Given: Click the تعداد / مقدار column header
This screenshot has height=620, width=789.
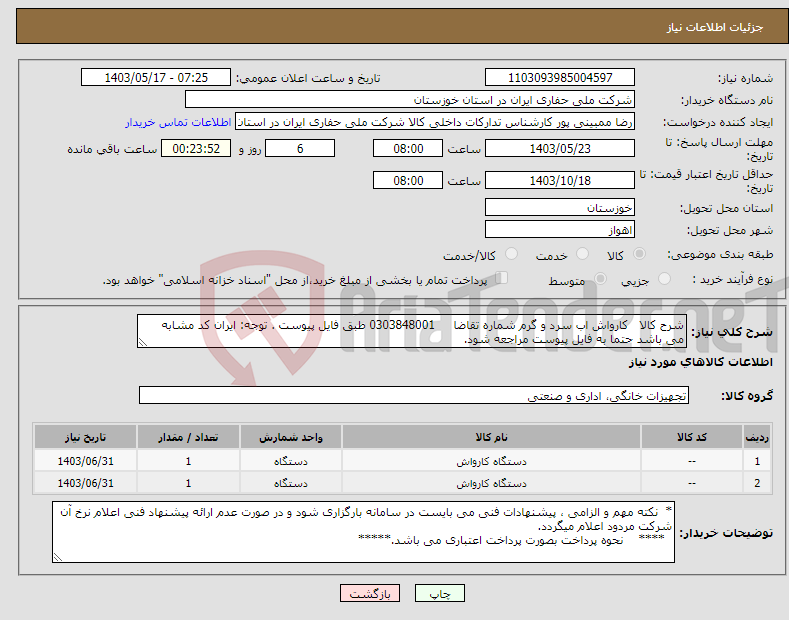Looking at the screenshot, I should coord(188,437).
